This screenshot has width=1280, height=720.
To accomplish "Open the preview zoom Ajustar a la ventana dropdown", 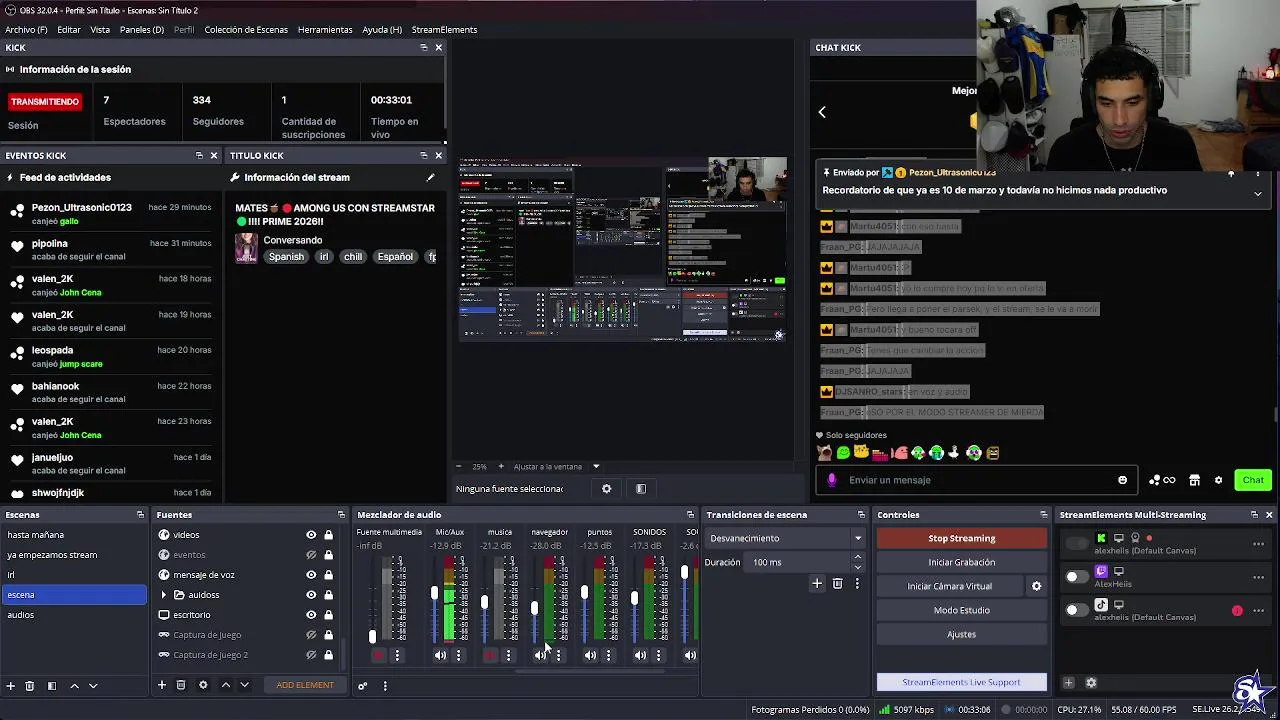I will (557, 467).
